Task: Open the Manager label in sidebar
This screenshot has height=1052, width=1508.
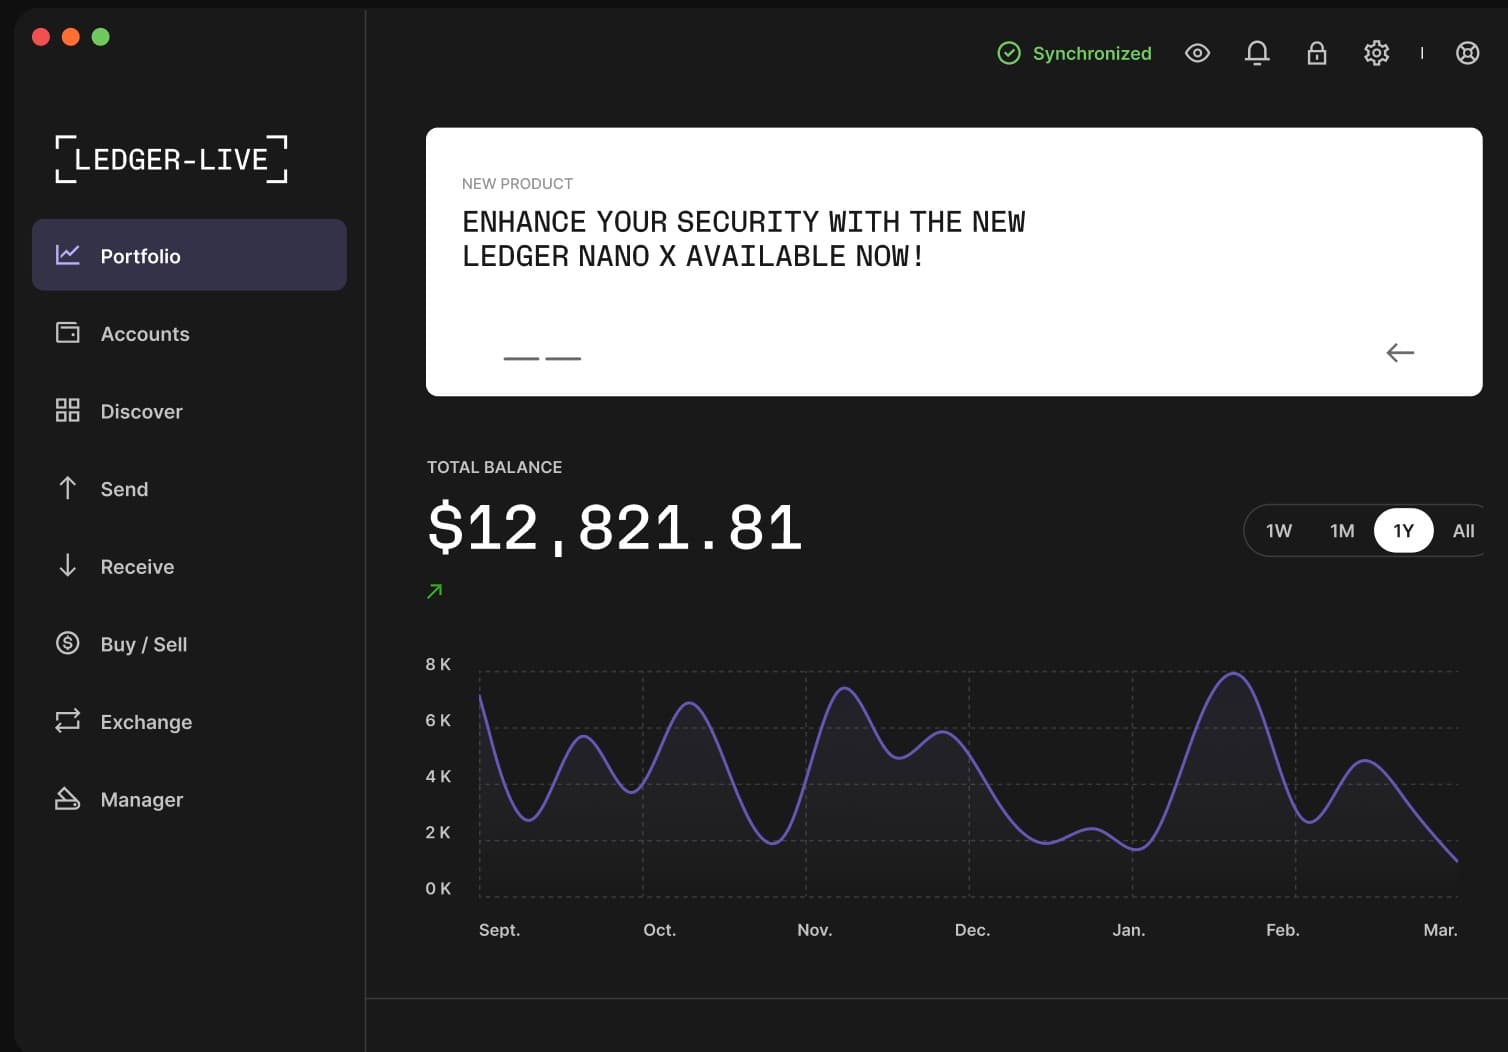Action: pyautogui.click(x=142, y=800)
